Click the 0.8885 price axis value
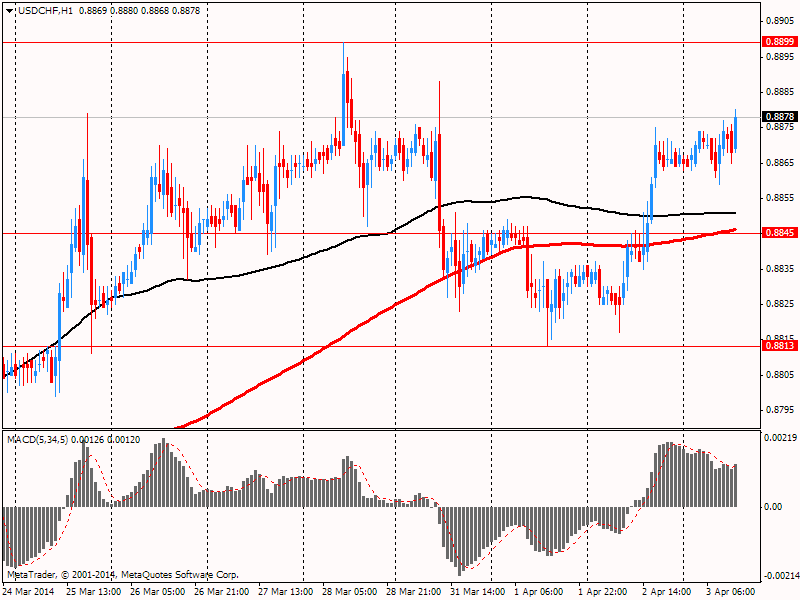Screen dimensions: 800x600 (x=780, y=92)
